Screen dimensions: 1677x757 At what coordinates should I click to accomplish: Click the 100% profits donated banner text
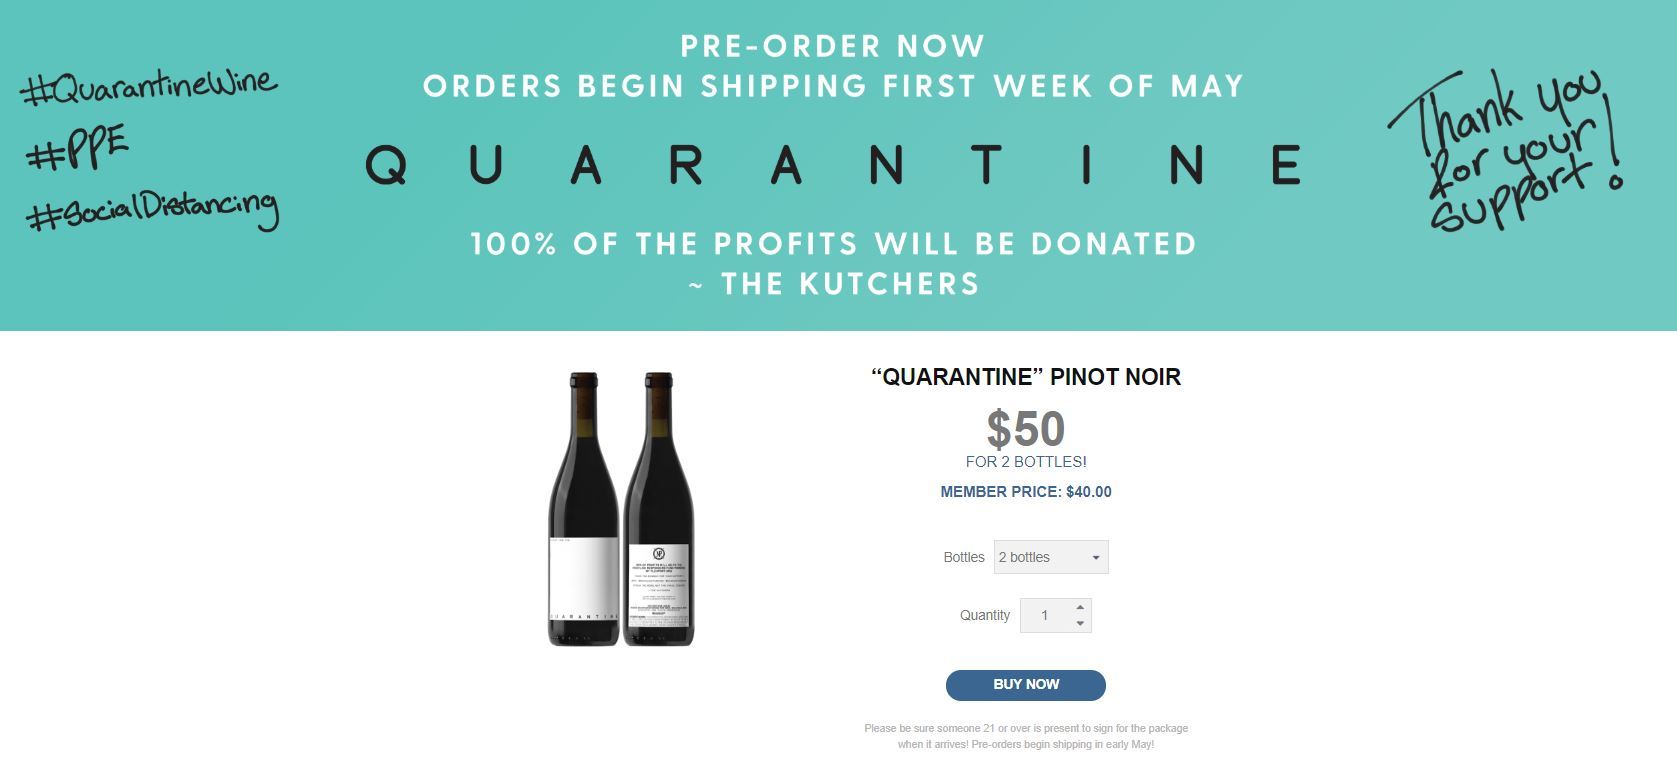coord(833,244)
